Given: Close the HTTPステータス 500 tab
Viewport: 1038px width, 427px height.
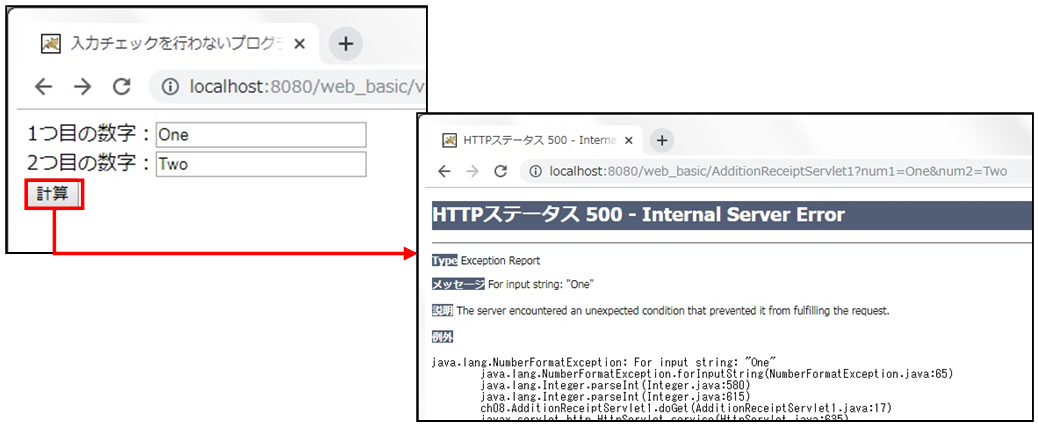Looking at the screenshot, I should [x=630, y=140].
